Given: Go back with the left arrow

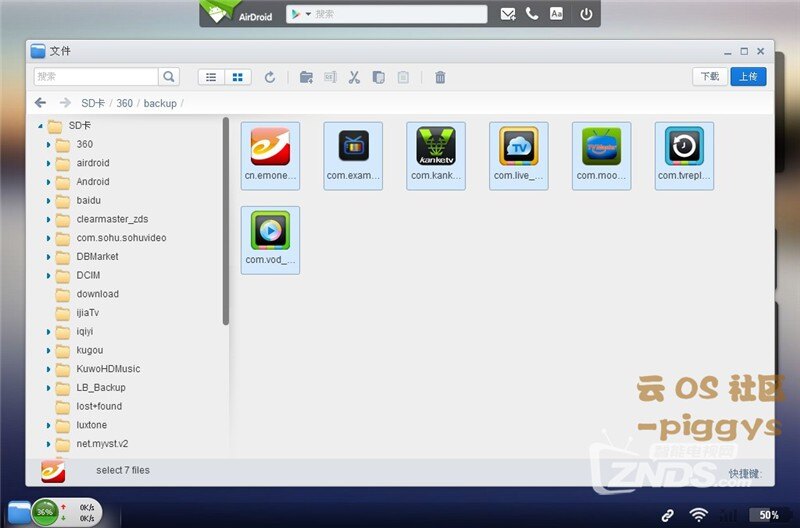Looking at the screenshot, I should (x=40, y=103).
